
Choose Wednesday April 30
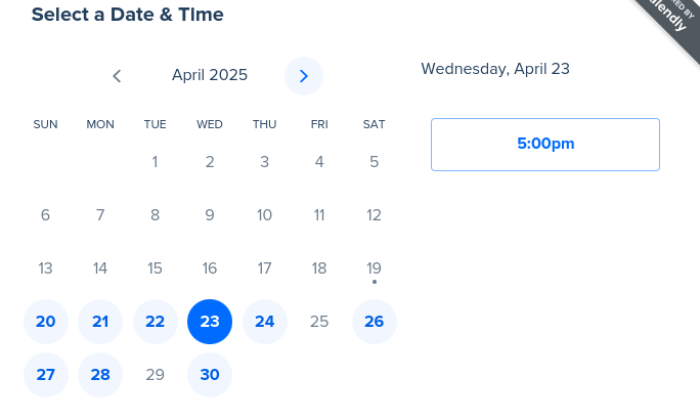pyautogui.click(x=210, y=375)
